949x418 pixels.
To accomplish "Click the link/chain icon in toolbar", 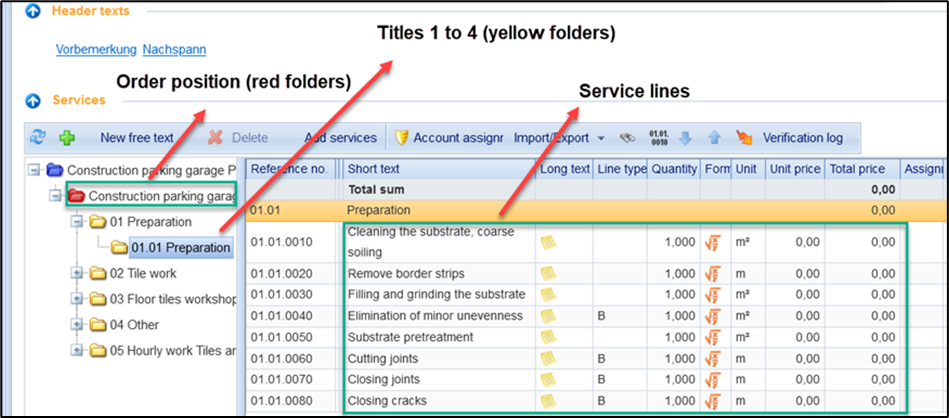I will (627, 138).
